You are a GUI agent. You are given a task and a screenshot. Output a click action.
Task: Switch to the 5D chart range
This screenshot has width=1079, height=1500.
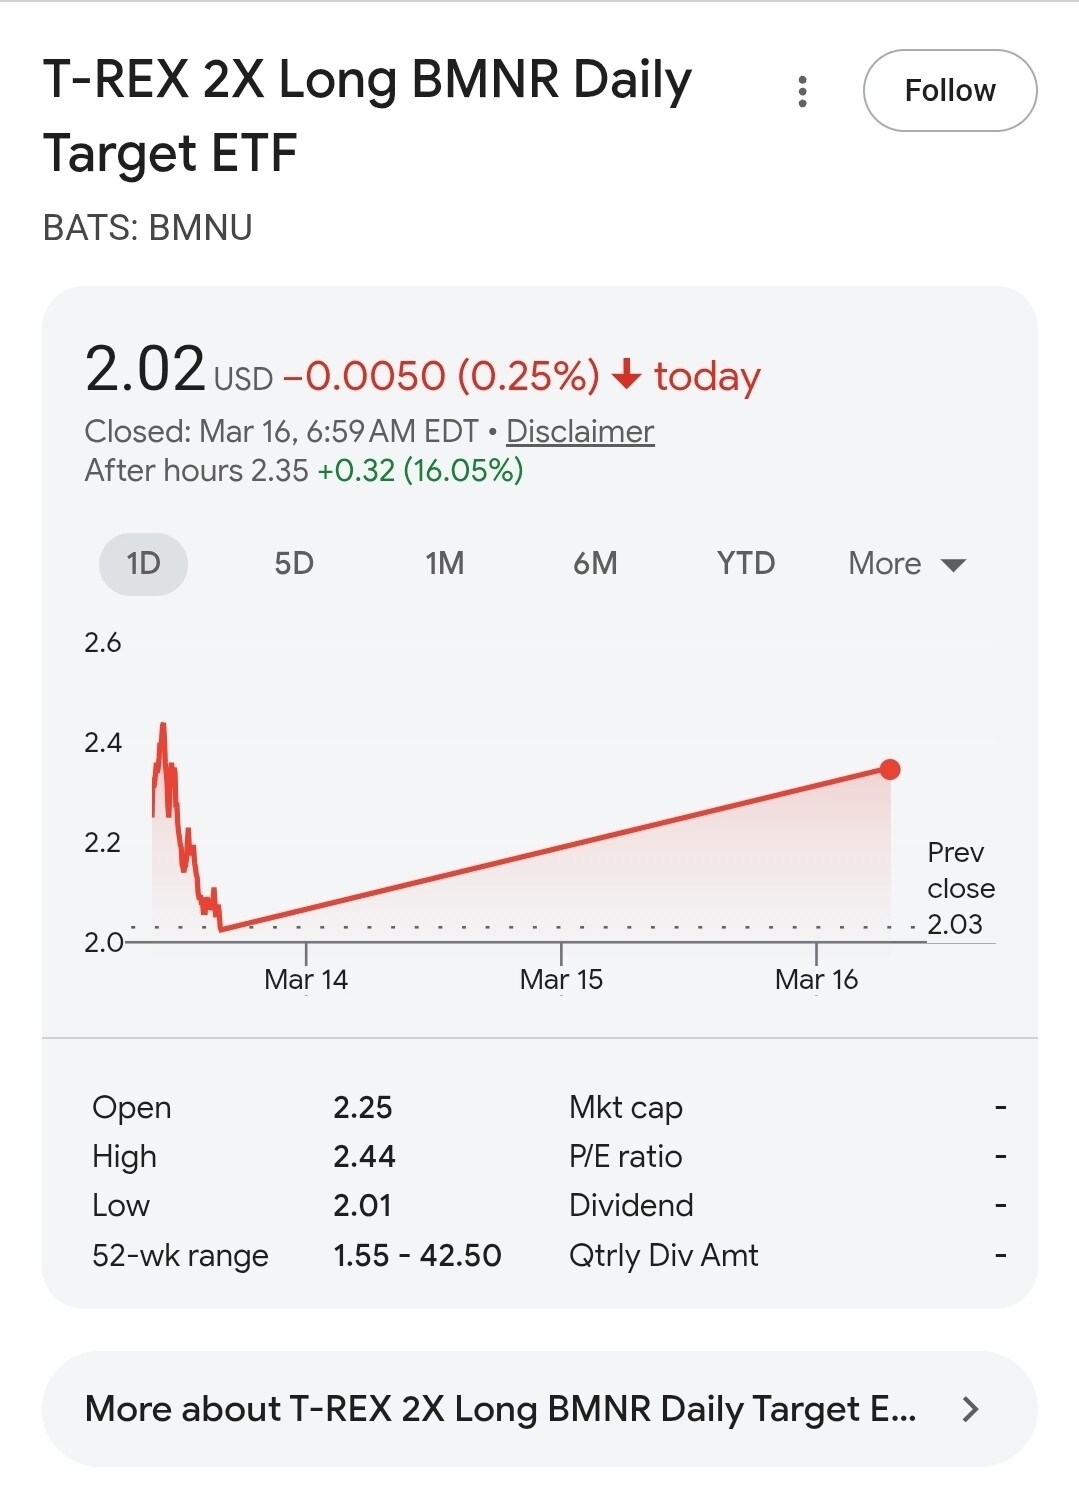click(x=294, y=564)
